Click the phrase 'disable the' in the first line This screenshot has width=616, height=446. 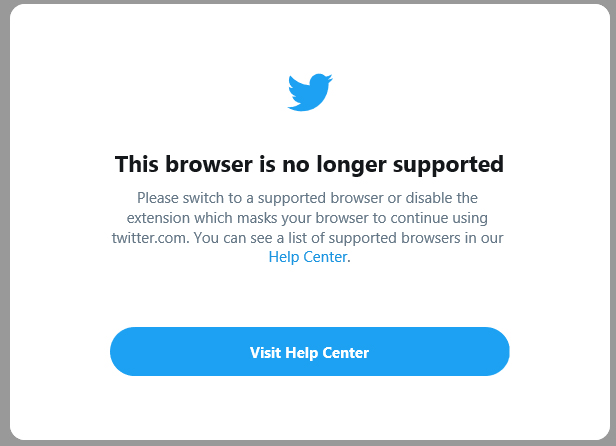(x=441, y=198)
